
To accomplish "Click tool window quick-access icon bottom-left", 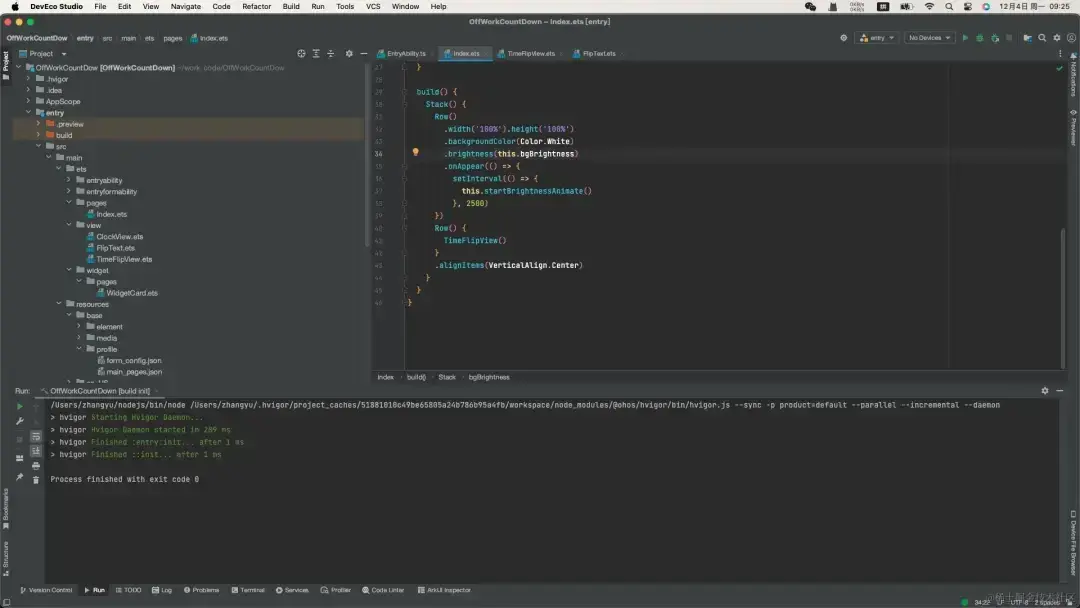I will [x=6, y=602].
